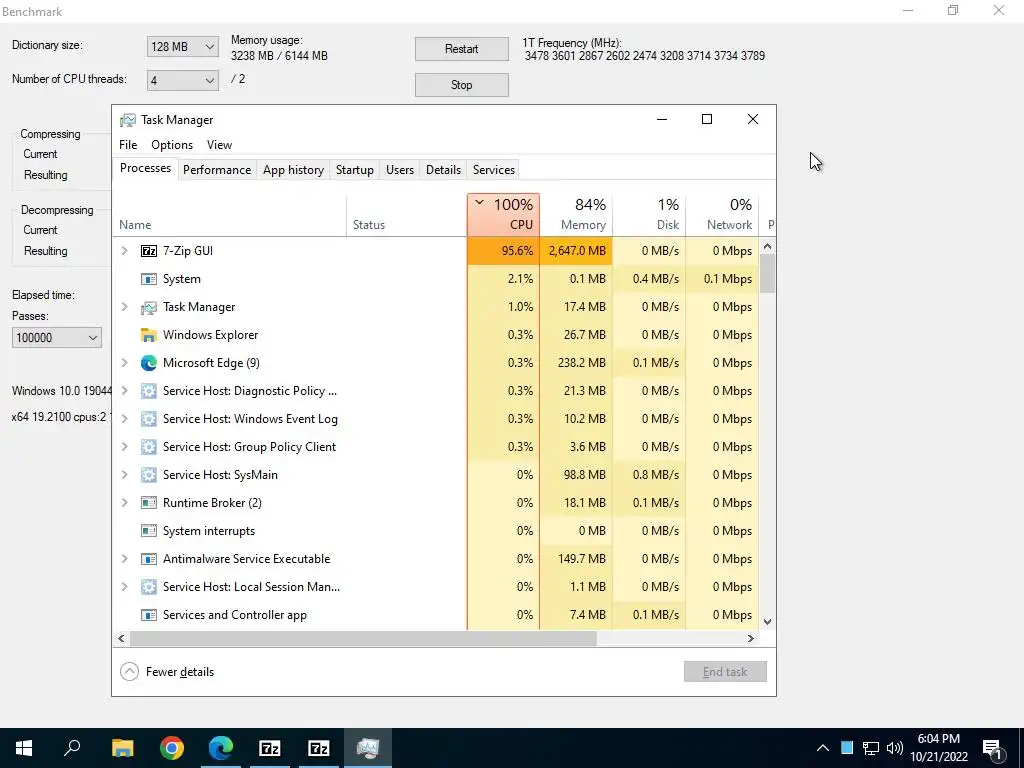Image resolution: width=1024 pixels, height=768 pixels.
Task: Click the System interrupts process icon
Action: click(149, 531)
